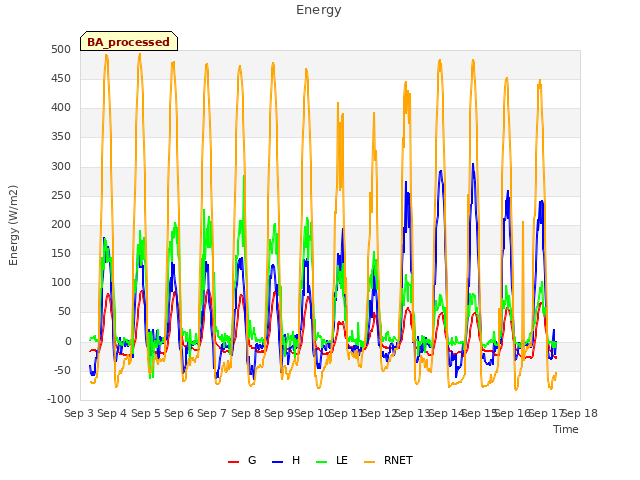This screenshot has width=640, height=480.
Task: Click the RNET legend entry
Action: (x=388, y=460)
